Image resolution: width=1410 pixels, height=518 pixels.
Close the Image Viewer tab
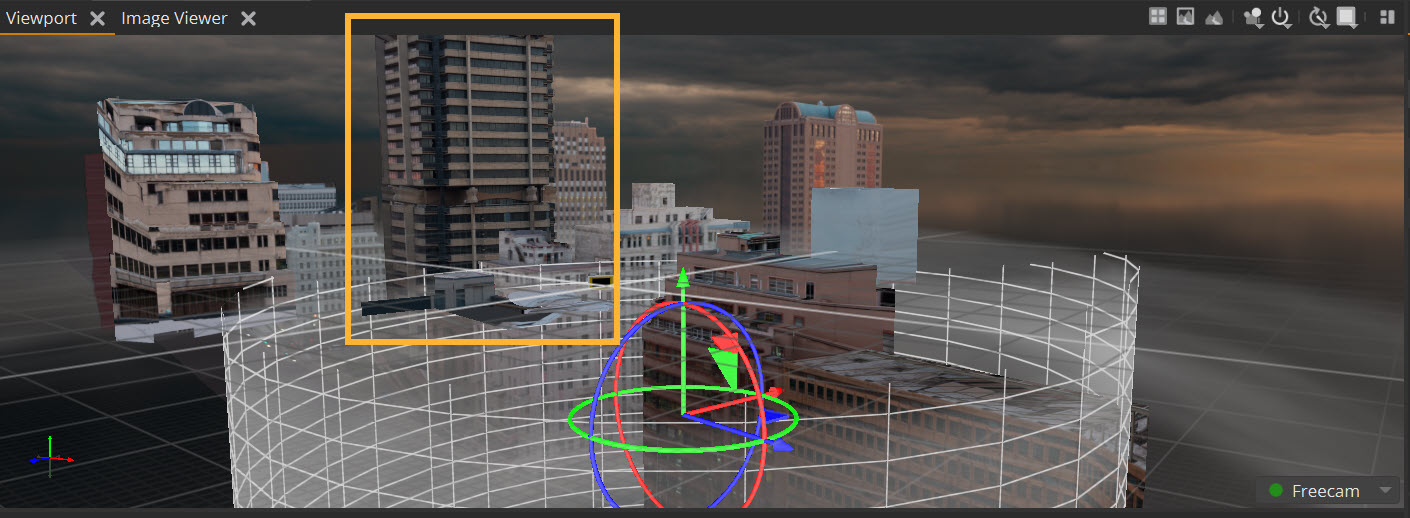[248, 18]
